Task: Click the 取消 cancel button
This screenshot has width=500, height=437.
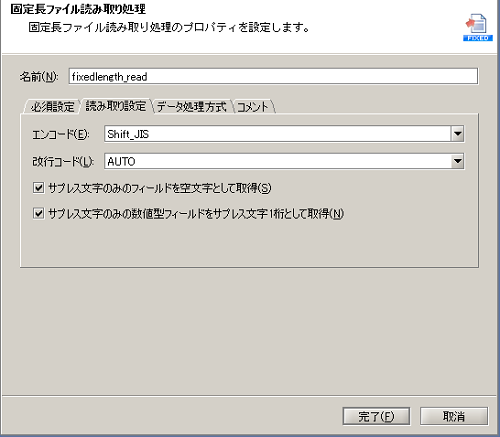Action: point(454,416)
